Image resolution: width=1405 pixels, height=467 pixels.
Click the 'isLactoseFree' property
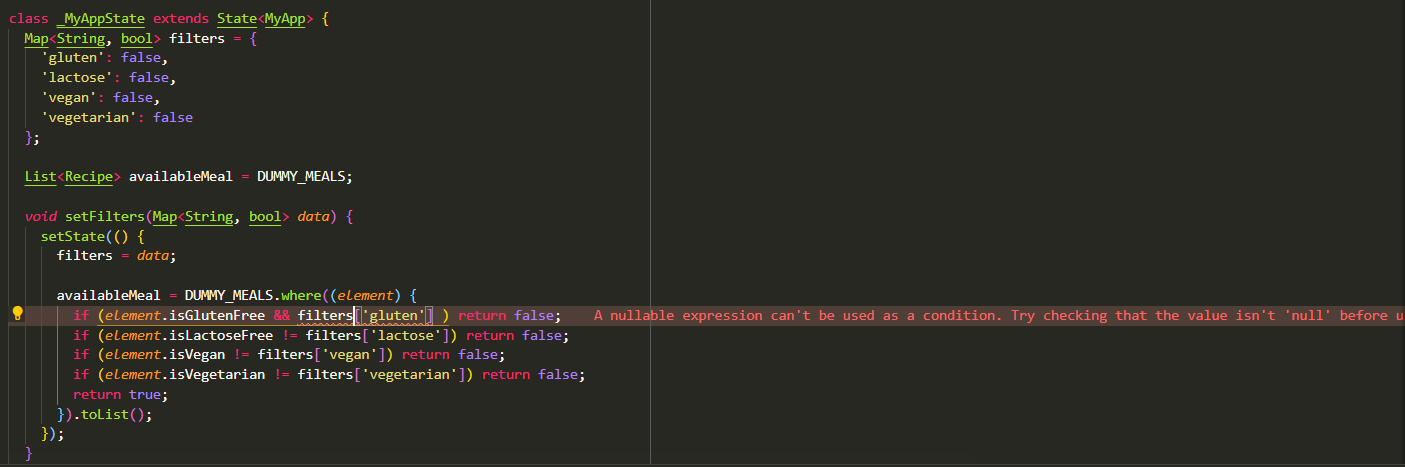[x=221, y=336]
